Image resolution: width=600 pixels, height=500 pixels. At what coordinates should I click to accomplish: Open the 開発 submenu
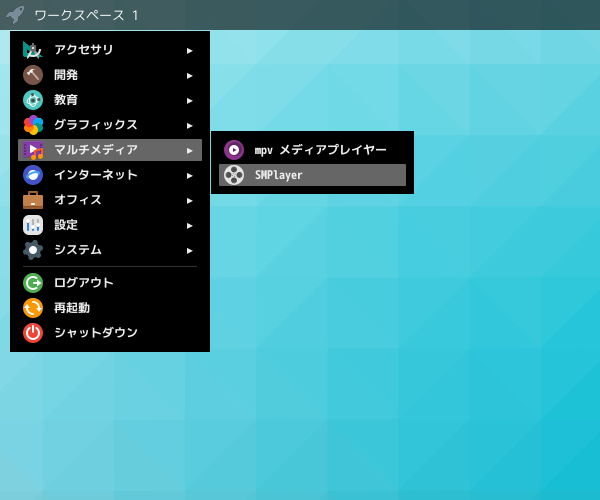110,75
